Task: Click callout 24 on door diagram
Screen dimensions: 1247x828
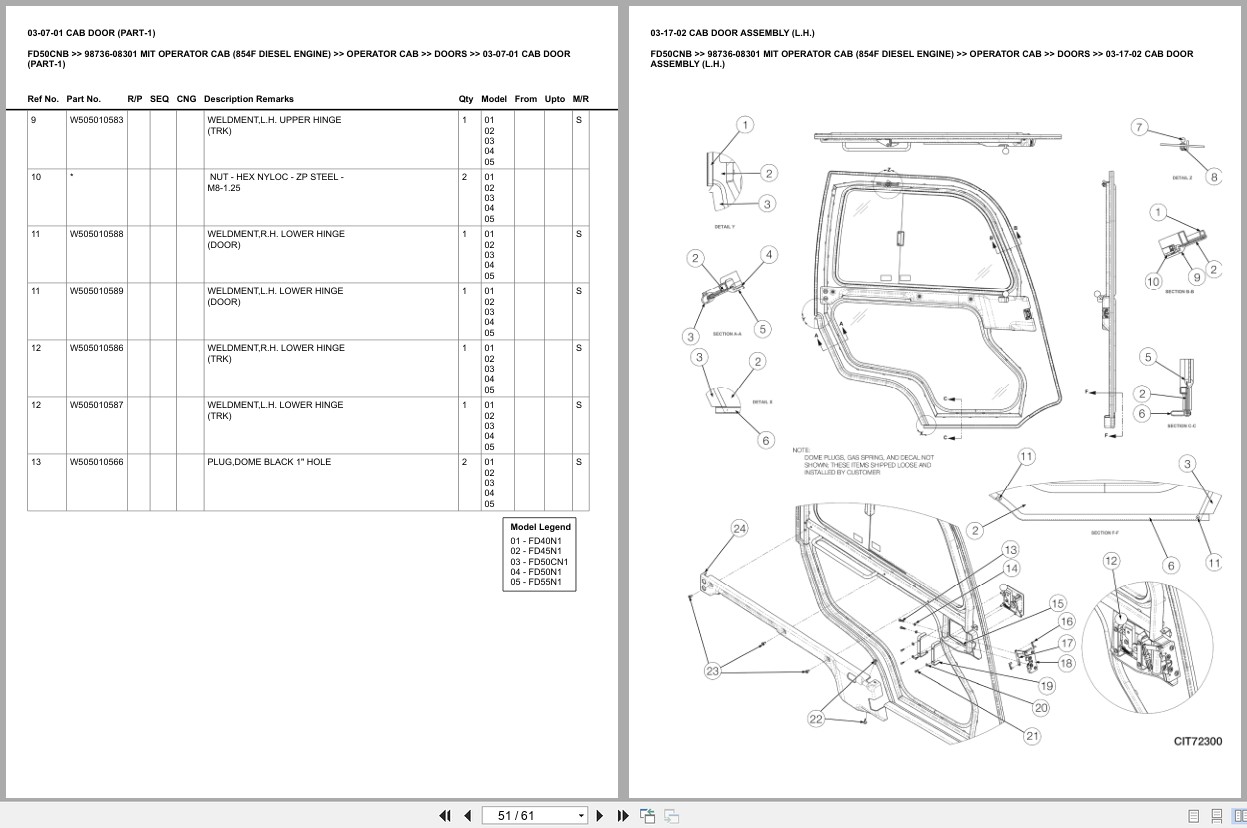Action: [x=739, y=529]
